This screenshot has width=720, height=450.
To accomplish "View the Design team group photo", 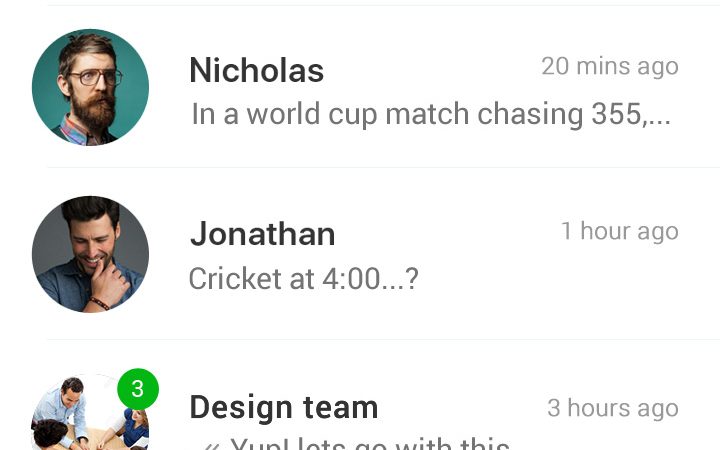I will click(90, 412).
